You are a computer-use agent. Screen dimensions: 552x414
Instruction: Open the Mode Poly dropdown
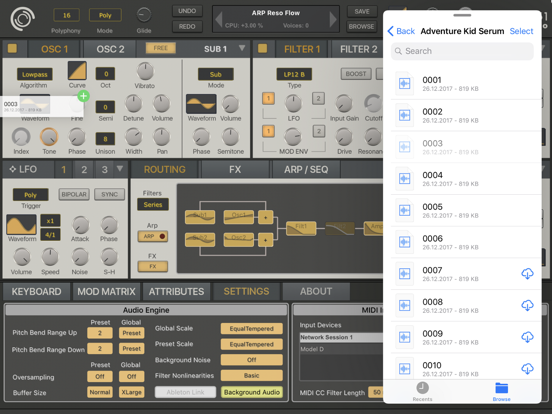click(x=105, y=15)
